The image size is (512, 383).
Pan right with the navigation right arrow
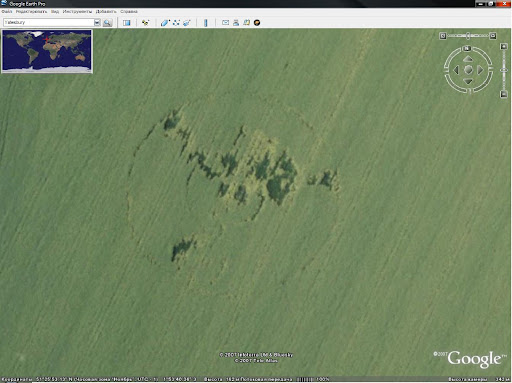pos(480,70)
